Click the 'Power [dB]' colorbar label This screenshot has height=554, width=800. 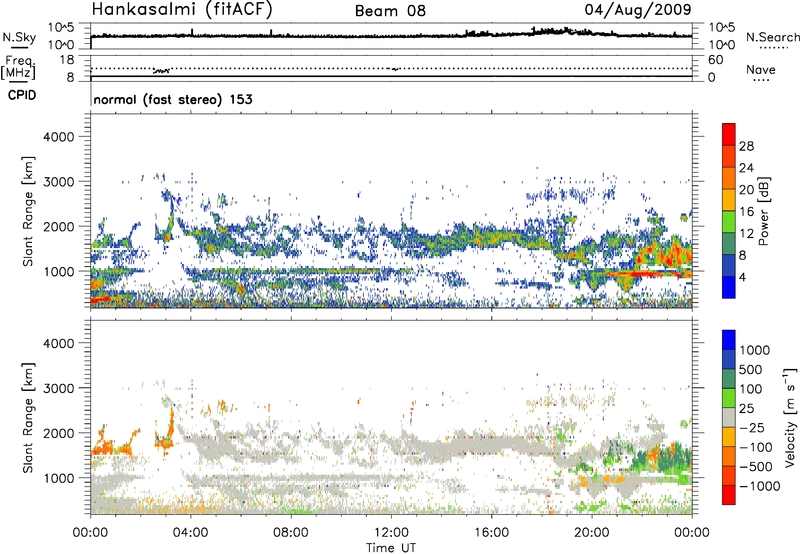click(x=763, y=211)
